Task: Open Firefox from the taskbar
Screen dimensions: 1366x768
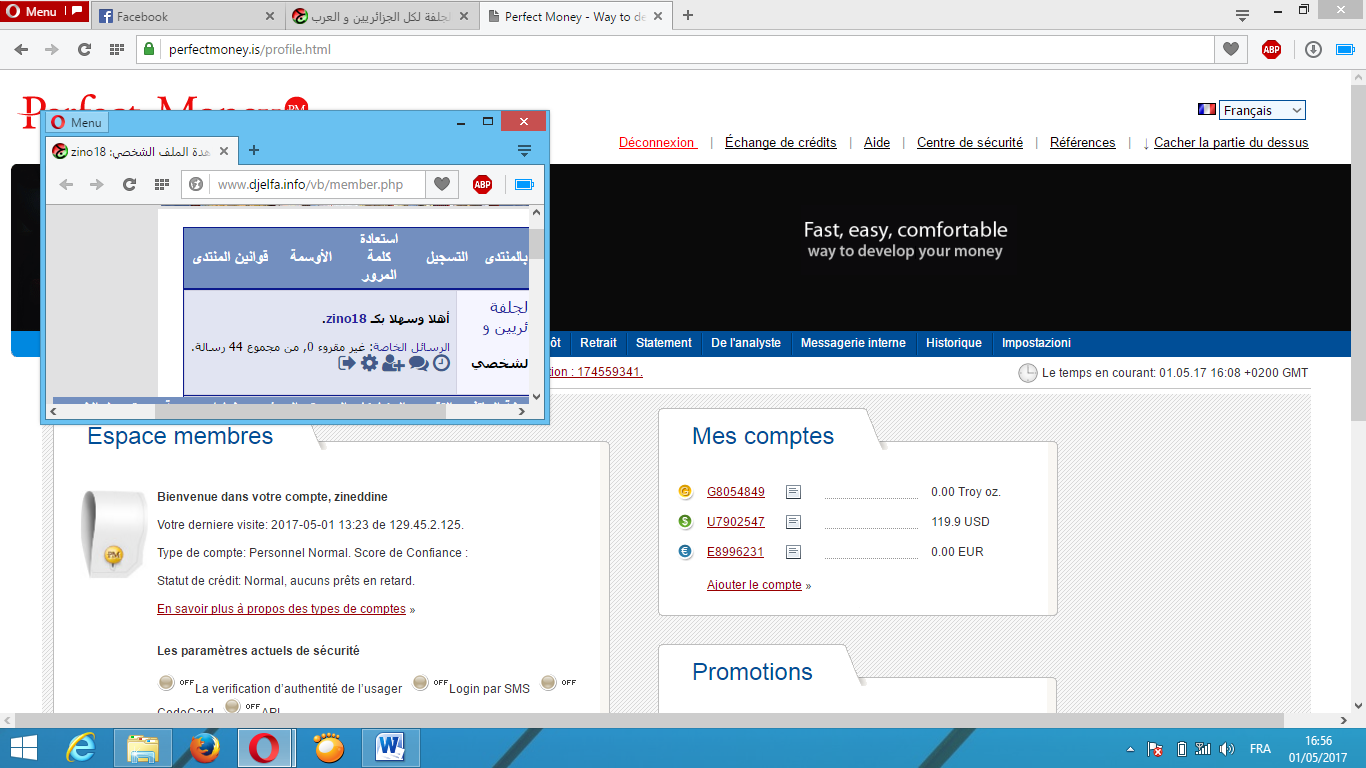Action: (x=204, y=748)
